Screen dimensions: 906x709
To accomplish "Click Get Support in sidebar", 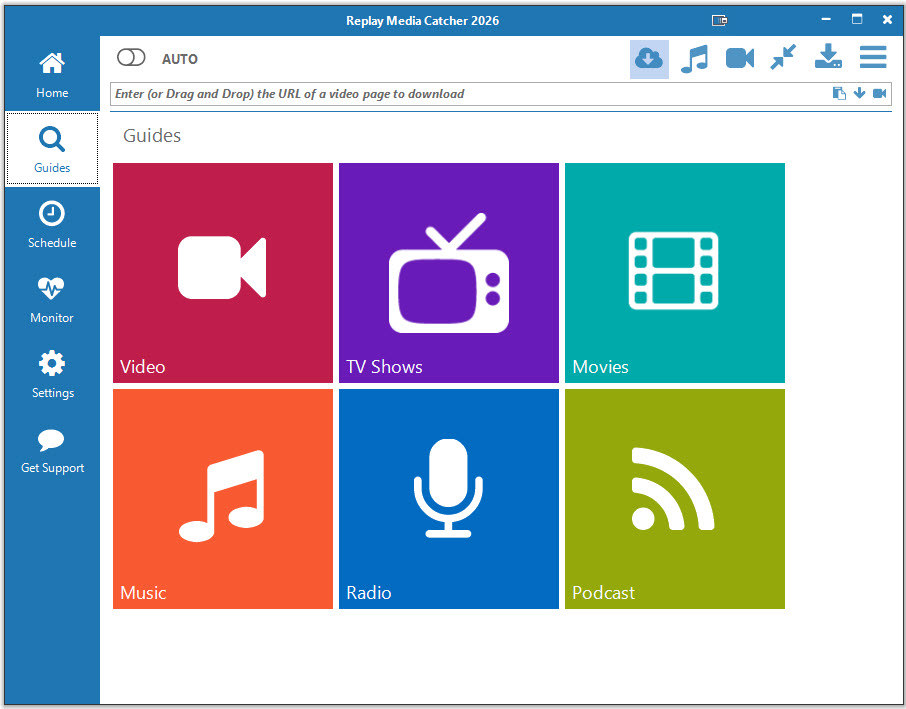I will click(52, 451).
